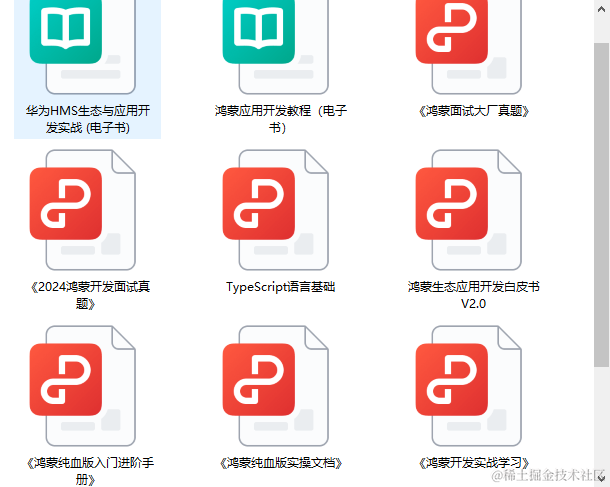Select the 鸿蒙应用开发教程 ebook icon

click(x=275, y=46)
